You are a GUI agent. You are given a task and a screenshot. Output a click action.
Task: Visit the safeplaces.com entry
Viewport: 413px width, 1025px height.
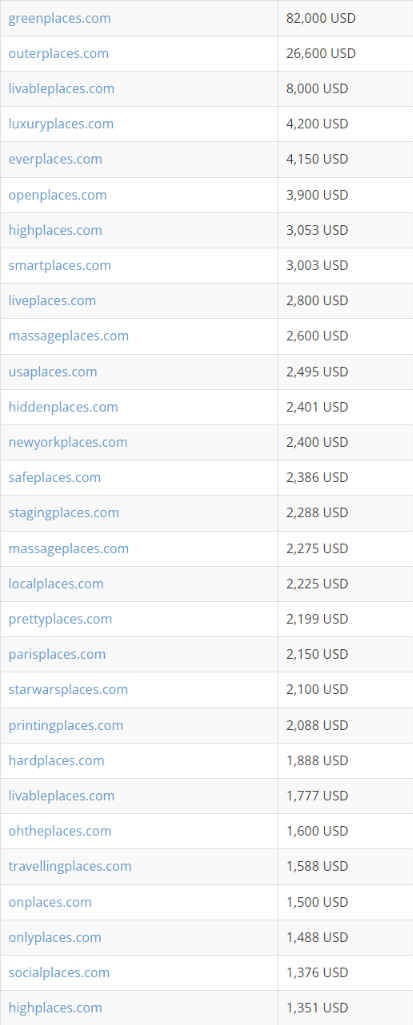pos(55,477)
